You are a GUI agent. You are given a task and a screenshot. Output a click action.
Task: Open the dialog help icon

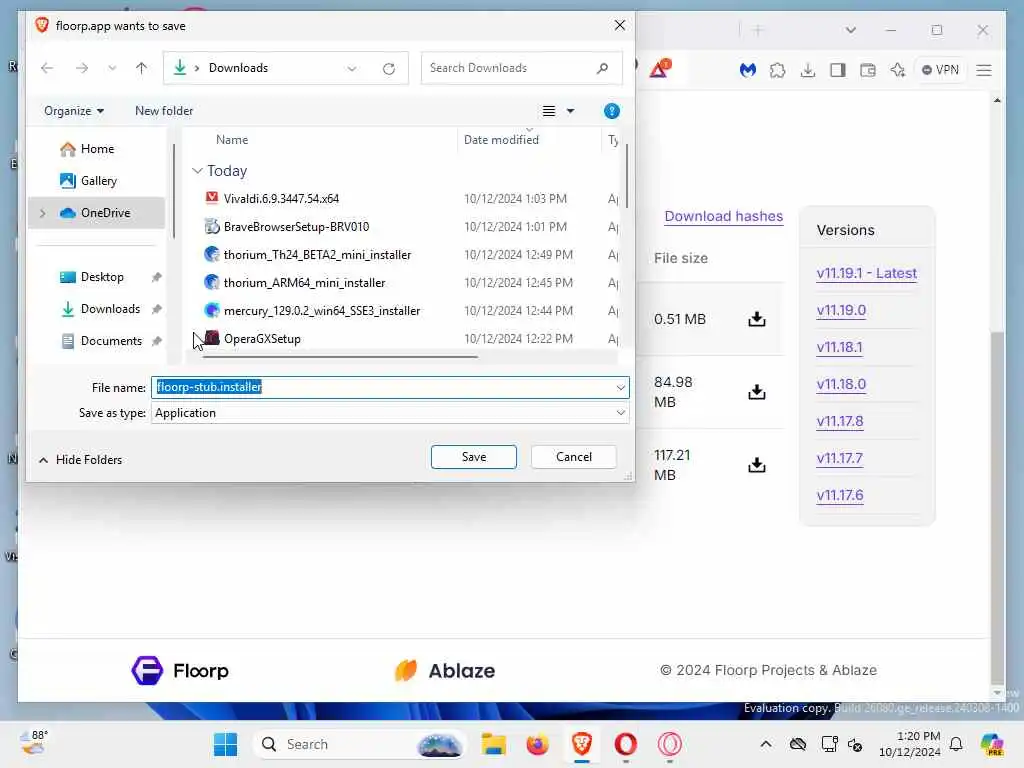click(x=611, y=111)
